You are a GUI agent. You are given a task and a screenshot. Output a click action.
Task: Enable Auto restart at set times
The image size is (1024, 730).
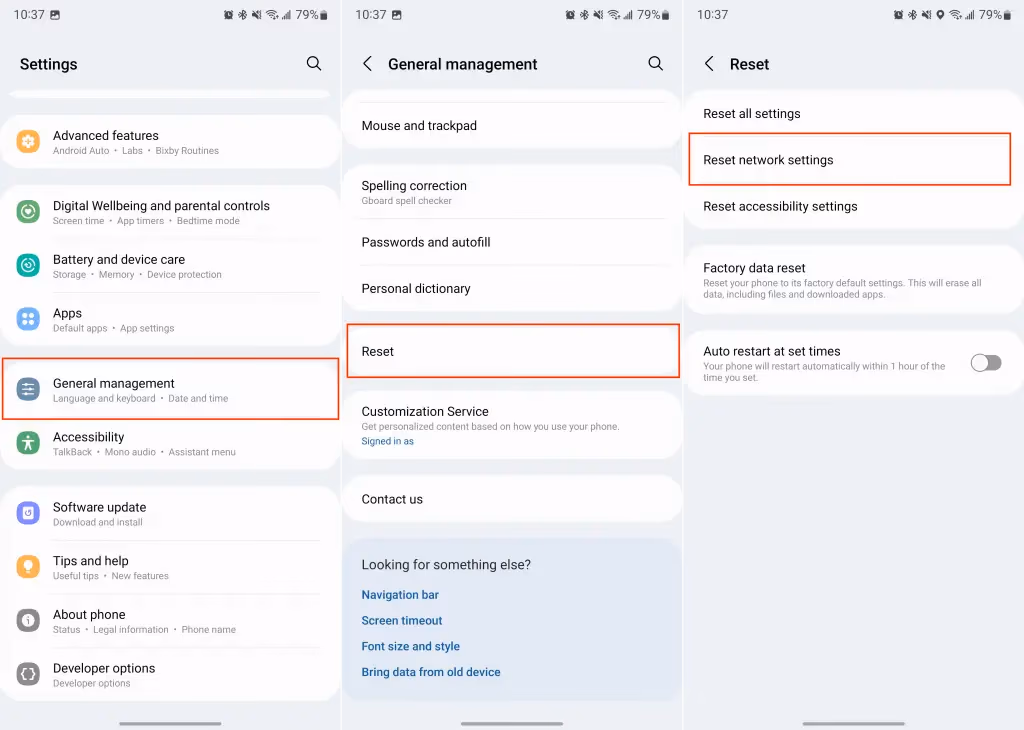985,362
